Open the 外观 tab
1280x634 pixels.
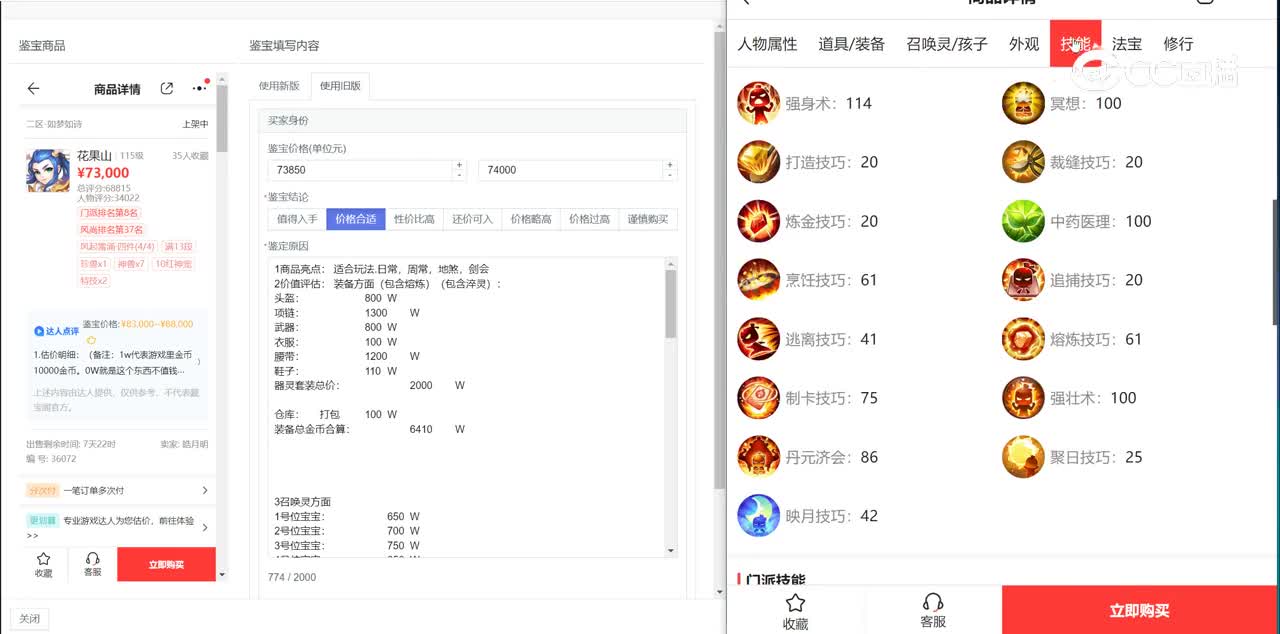1024,44
